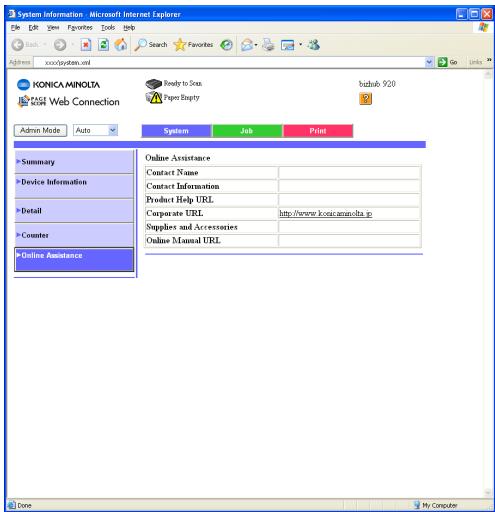Open the Mail icon dropdown arrow

256,45
